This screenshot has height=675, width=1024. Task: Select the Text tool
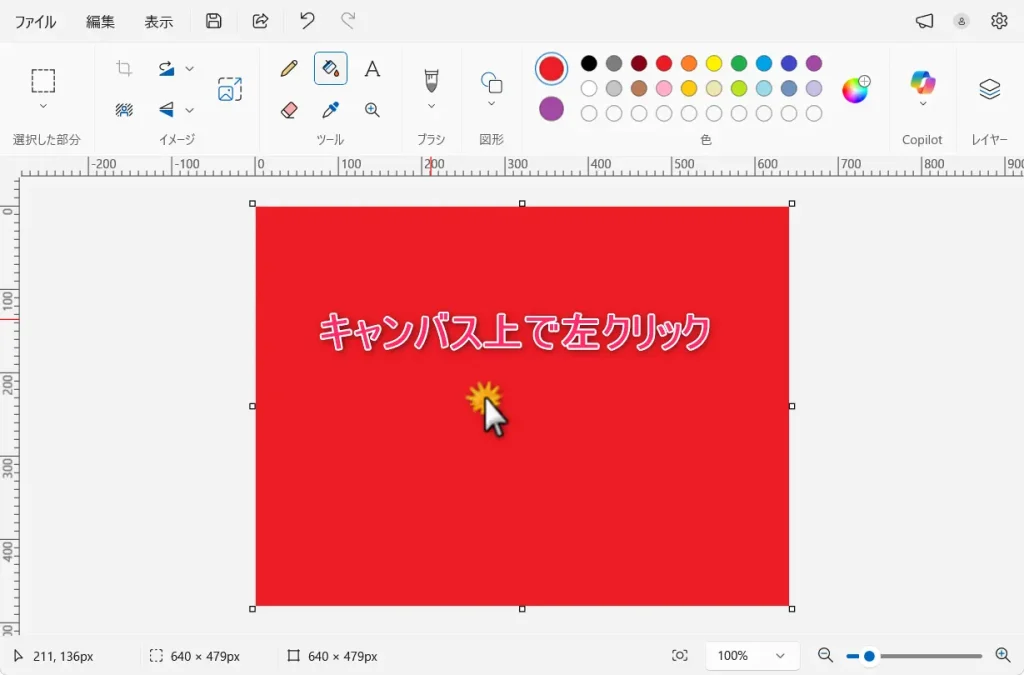(372, 69)
